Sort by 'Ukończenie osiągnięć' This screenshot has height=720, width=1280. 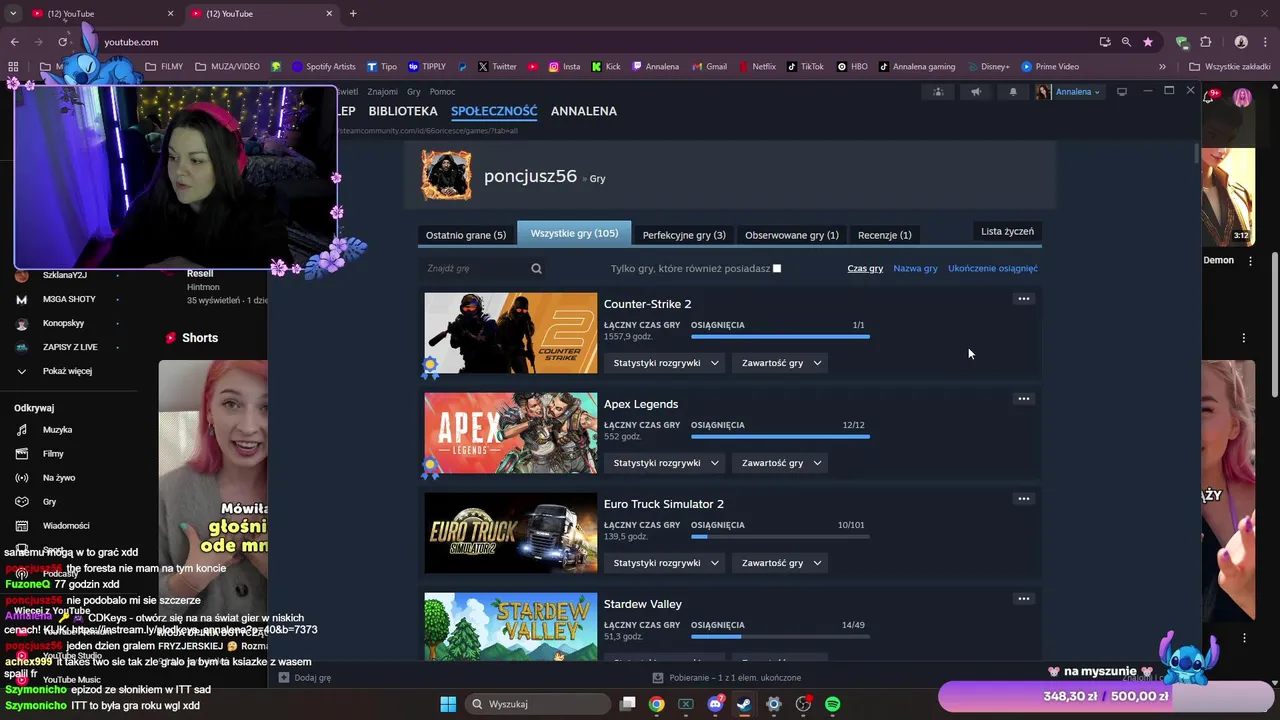tap(993, 268)
